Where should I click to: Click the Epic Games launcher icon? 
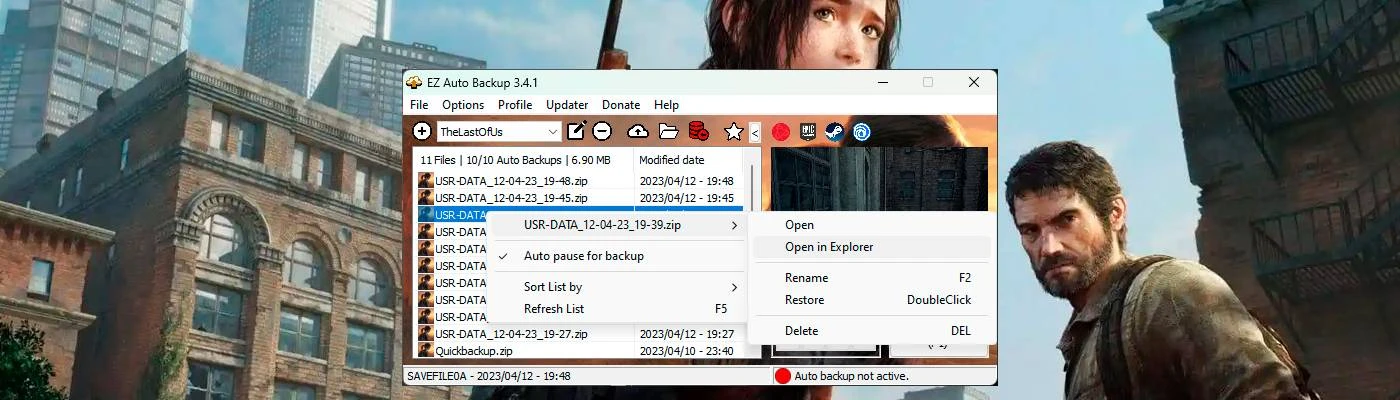(x=808, y=131)
